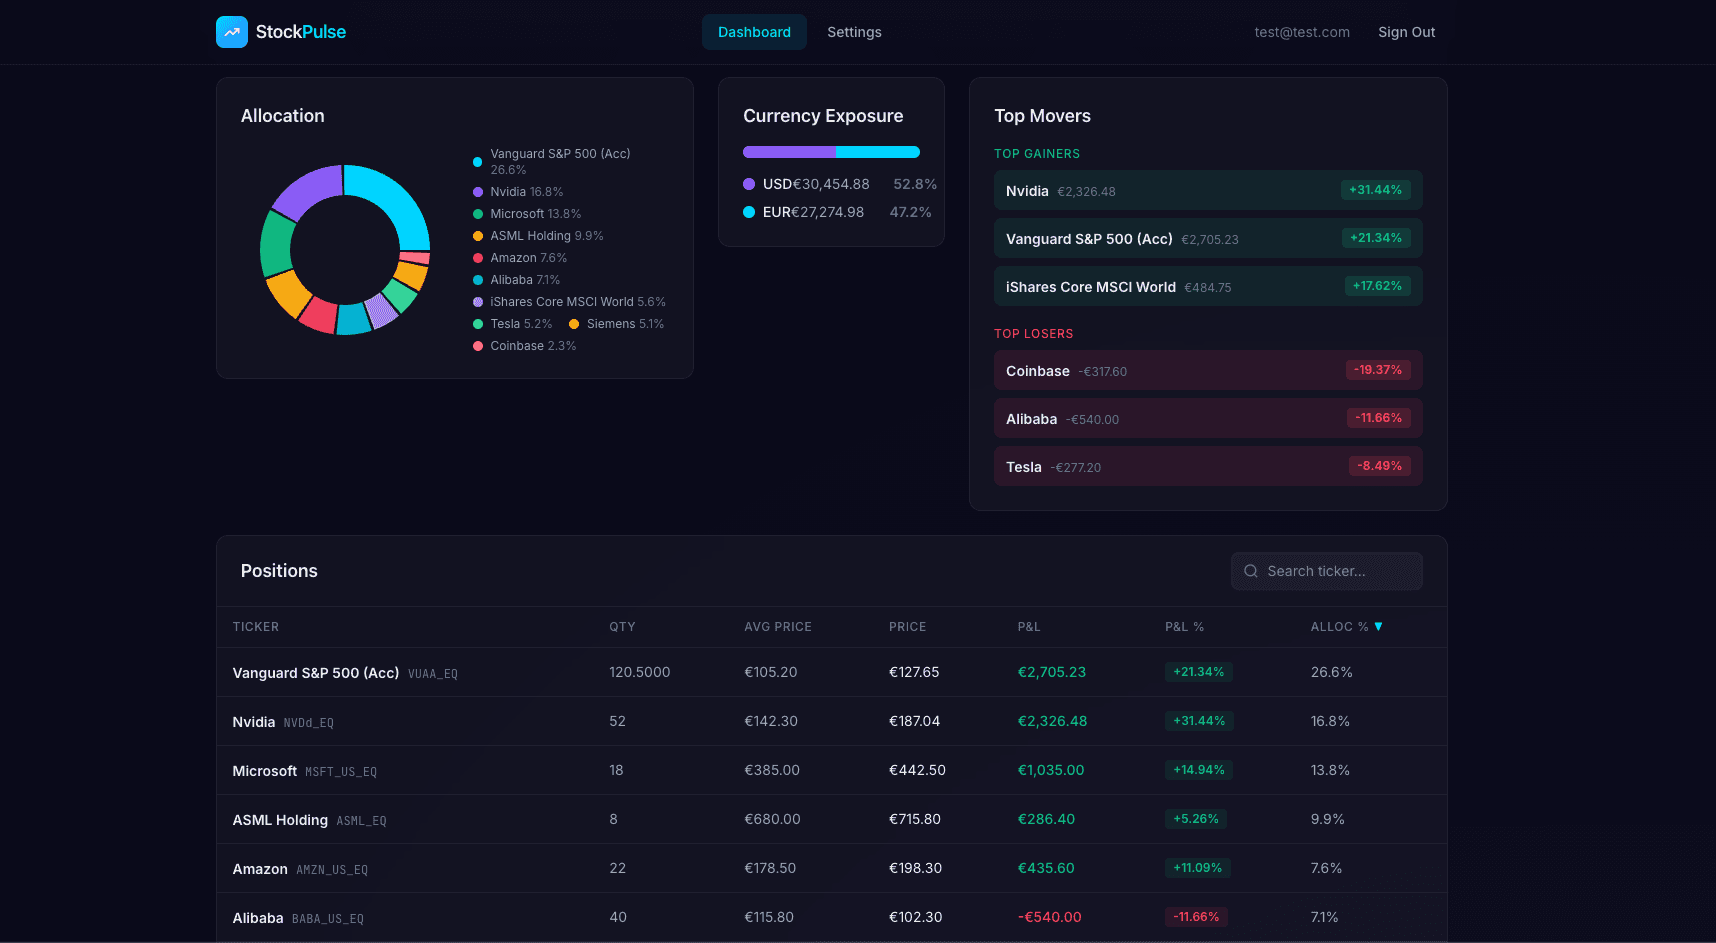Click Amazon AMZN_US_EQ table row

[x=832, y=868]
